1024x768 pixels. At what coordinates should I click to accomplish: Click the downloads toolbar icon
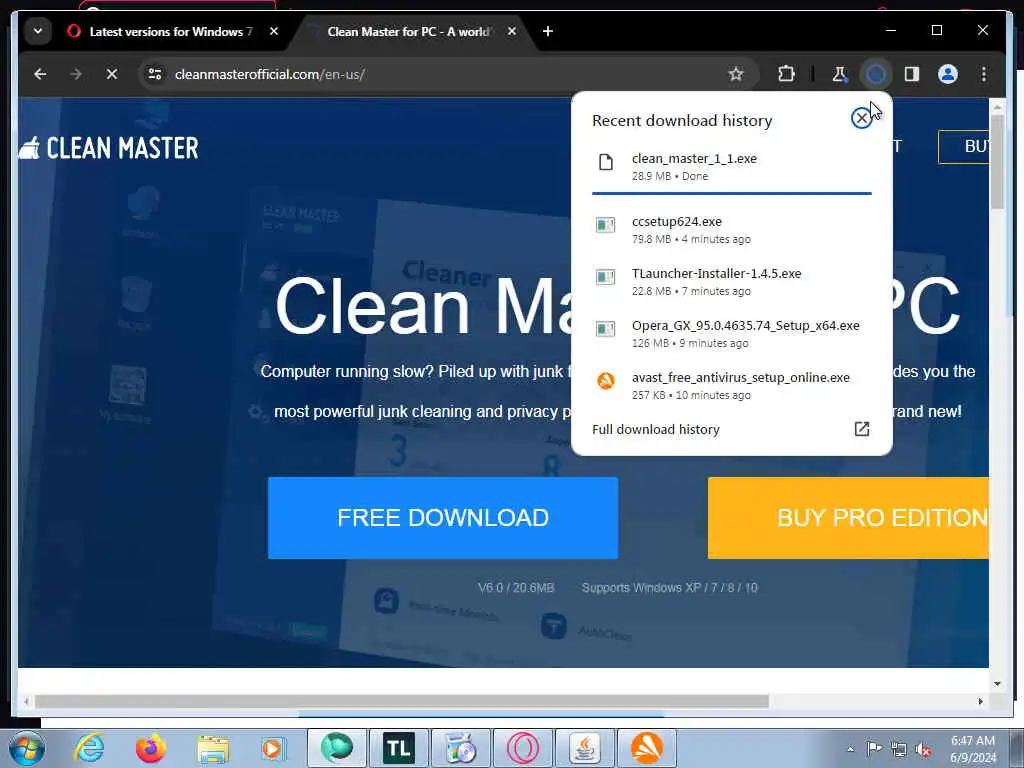pos(876,74)
